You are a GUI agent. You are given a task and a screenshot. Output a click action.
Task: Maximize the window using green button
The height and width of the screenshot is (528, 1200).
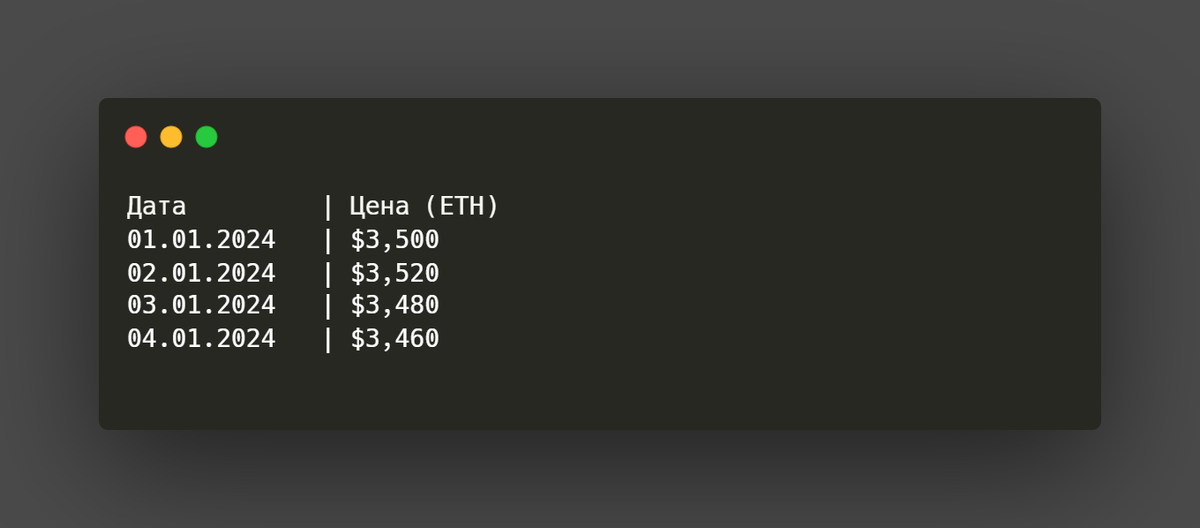click(x=206, y=137)
